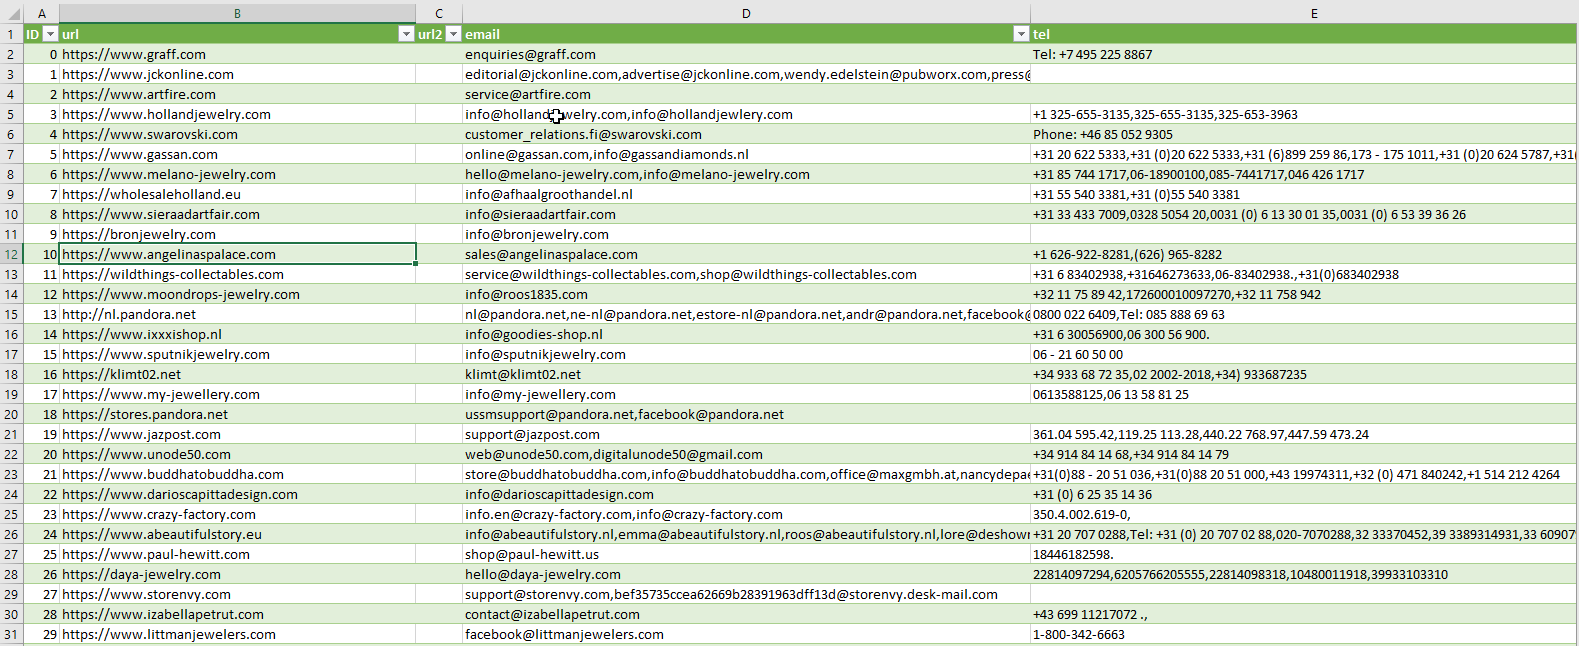Select the 'url' header cell text
Screen dimensions: 1579x646
tap(70, 34)
